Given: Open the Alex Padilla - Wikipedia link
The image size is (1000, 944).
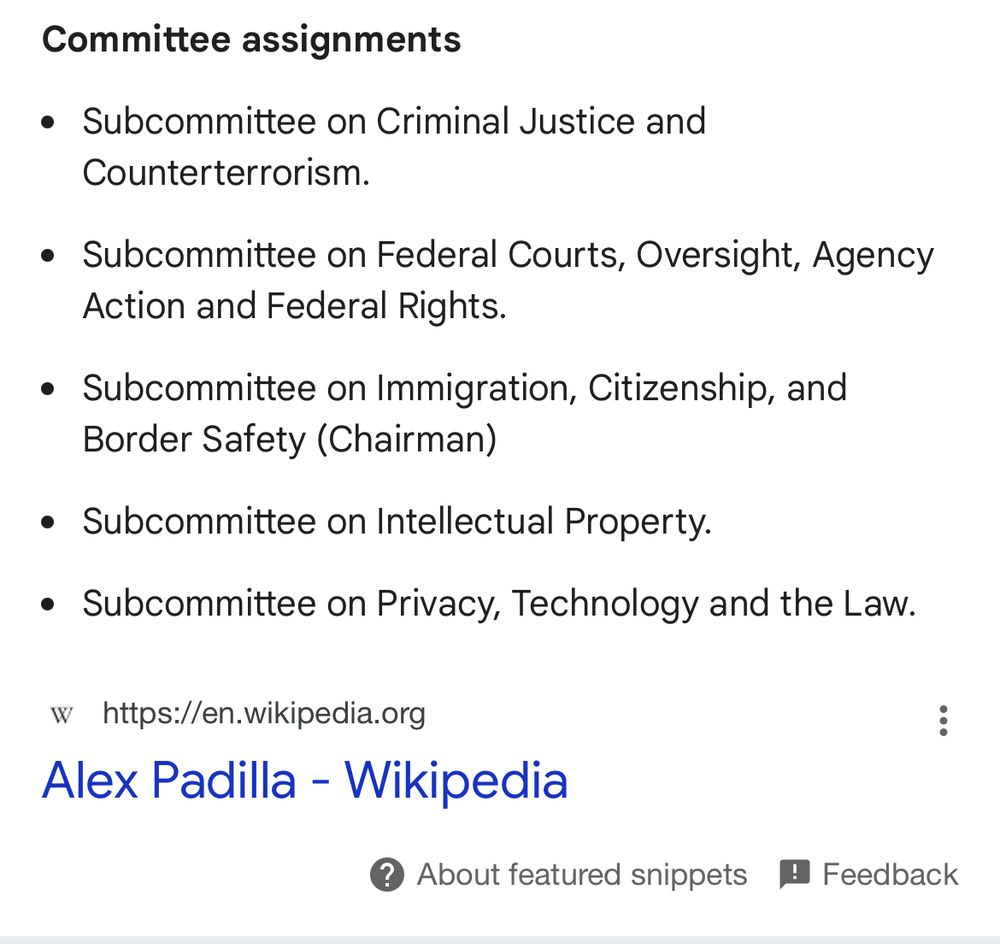Looking at the screenshot, I should (305, 780).
